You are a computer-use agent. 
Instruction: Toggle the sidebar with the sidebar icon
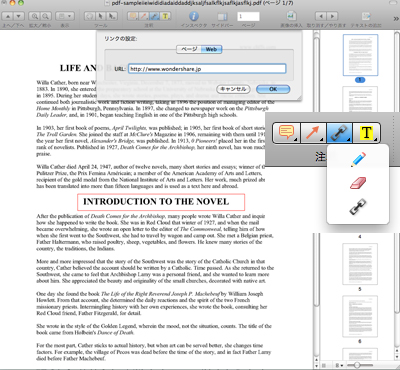222,16
